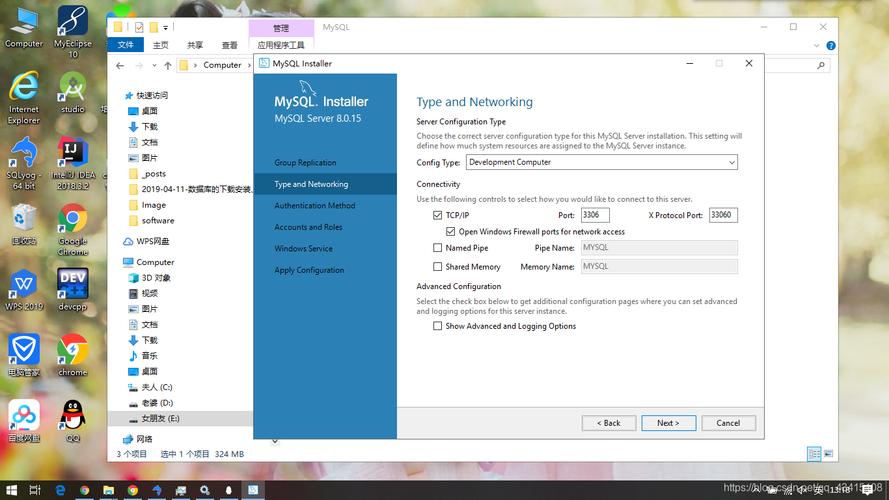Click the Port input field
889x500 pixels.
pos(595,215)
